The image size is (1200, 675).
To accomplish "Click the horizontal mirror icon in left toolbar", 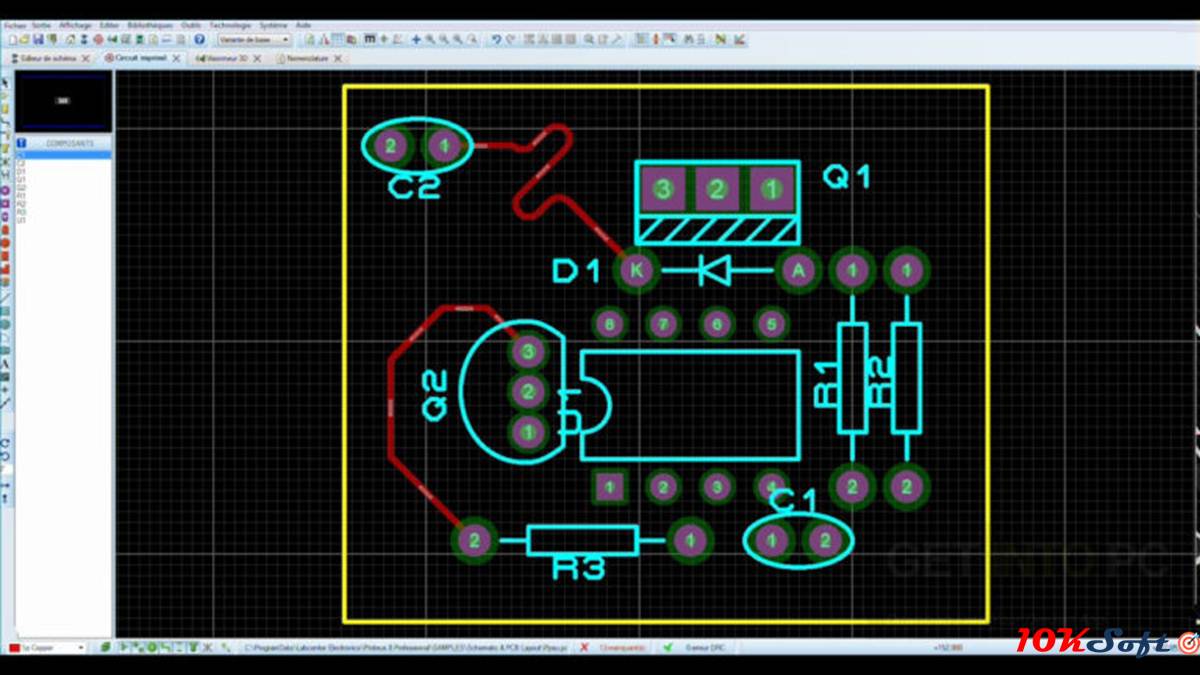I will (5, 485).
